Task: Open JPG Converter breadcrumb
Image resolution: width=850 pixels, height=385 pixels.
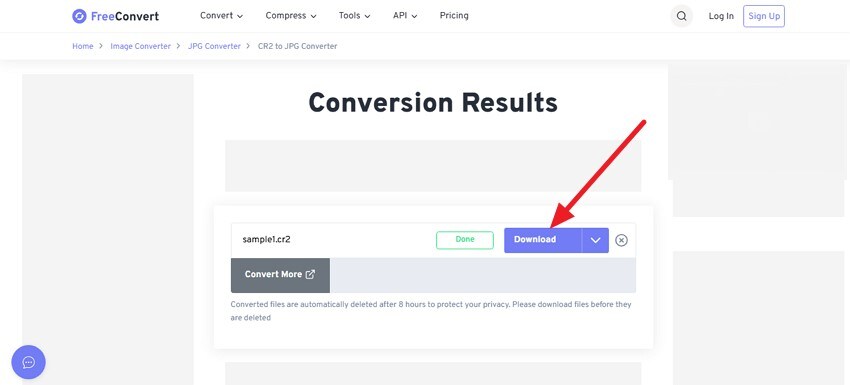Action: click(x=214, y=47)
